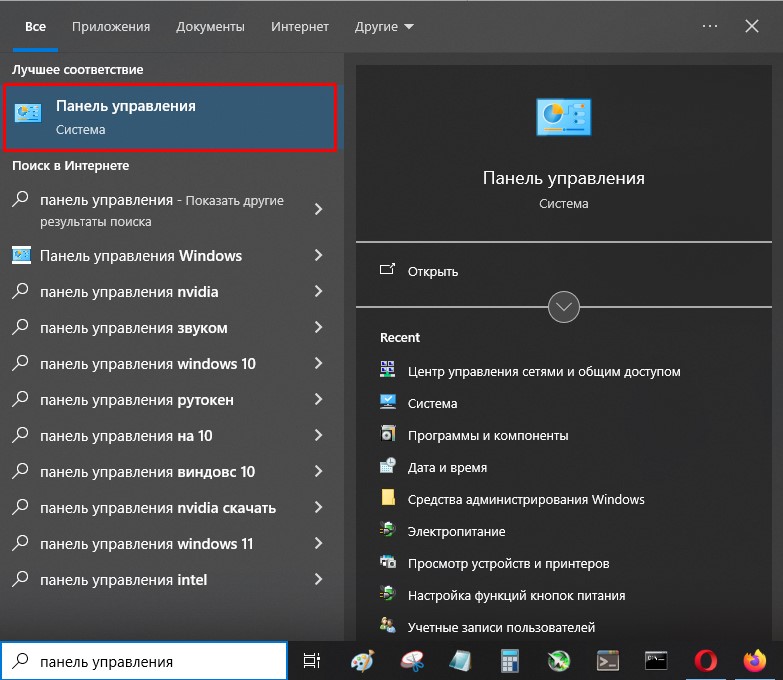
Task: Open Command Prompt from the taskbar
Action: coord(656,661)
